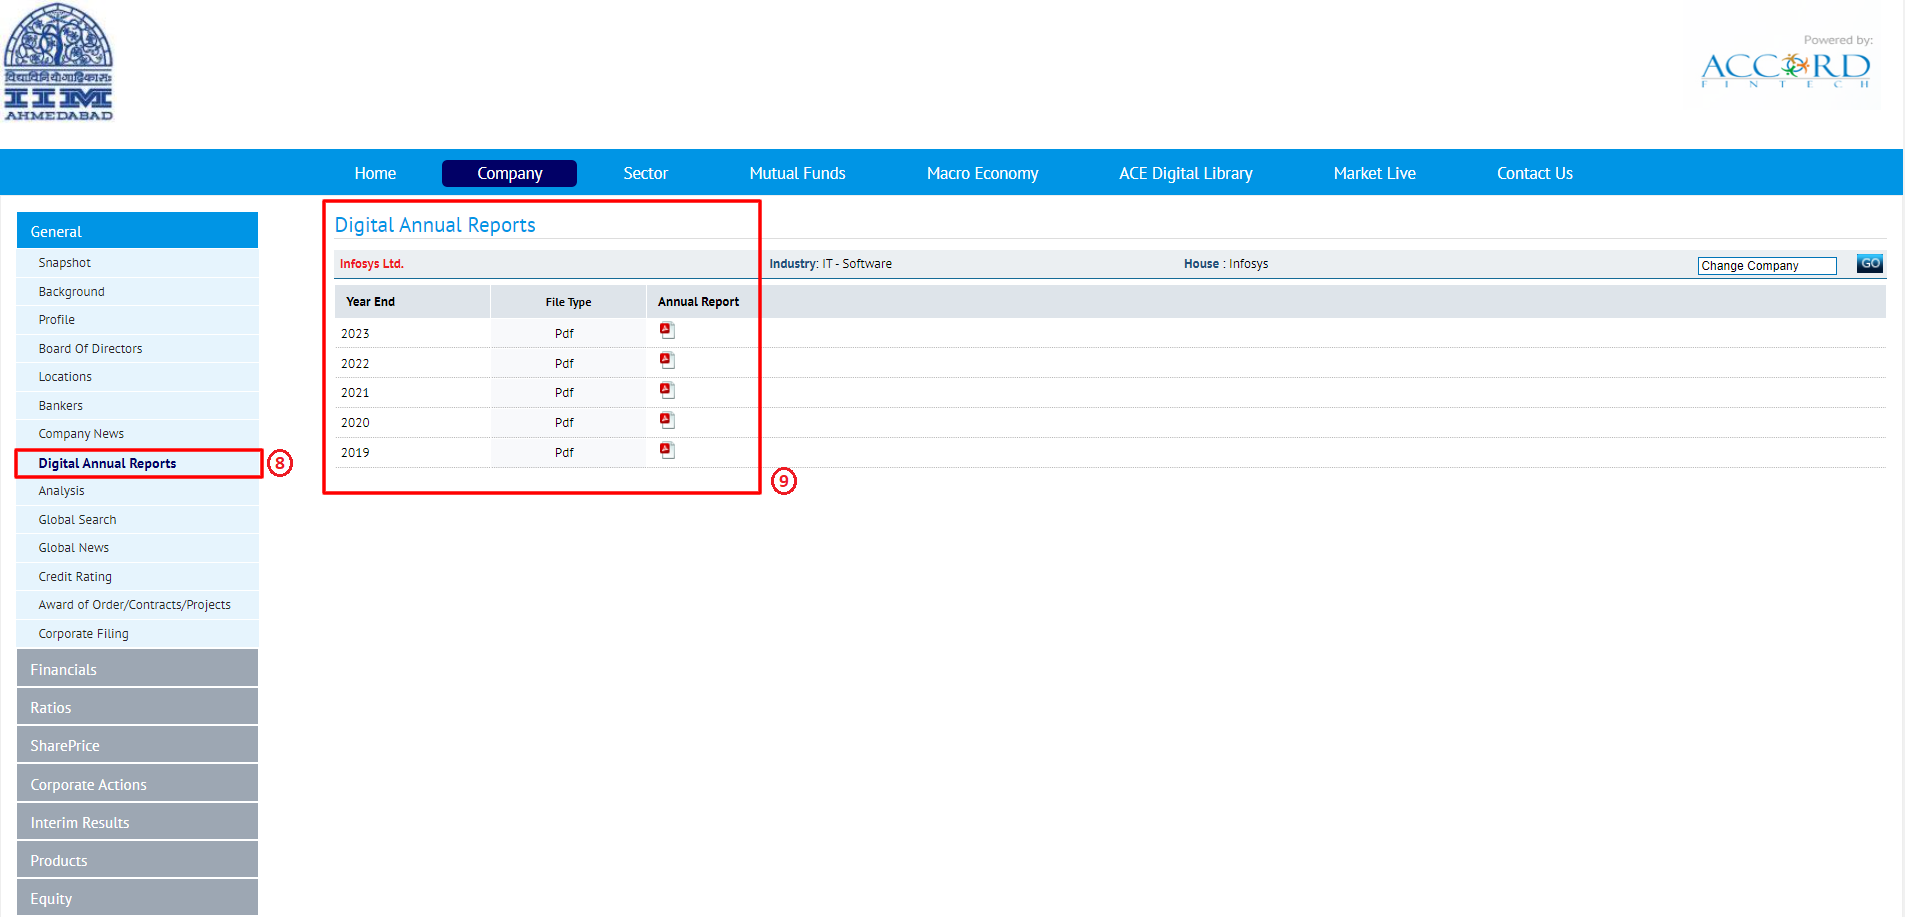Go to the Home menu

(375, 173)
